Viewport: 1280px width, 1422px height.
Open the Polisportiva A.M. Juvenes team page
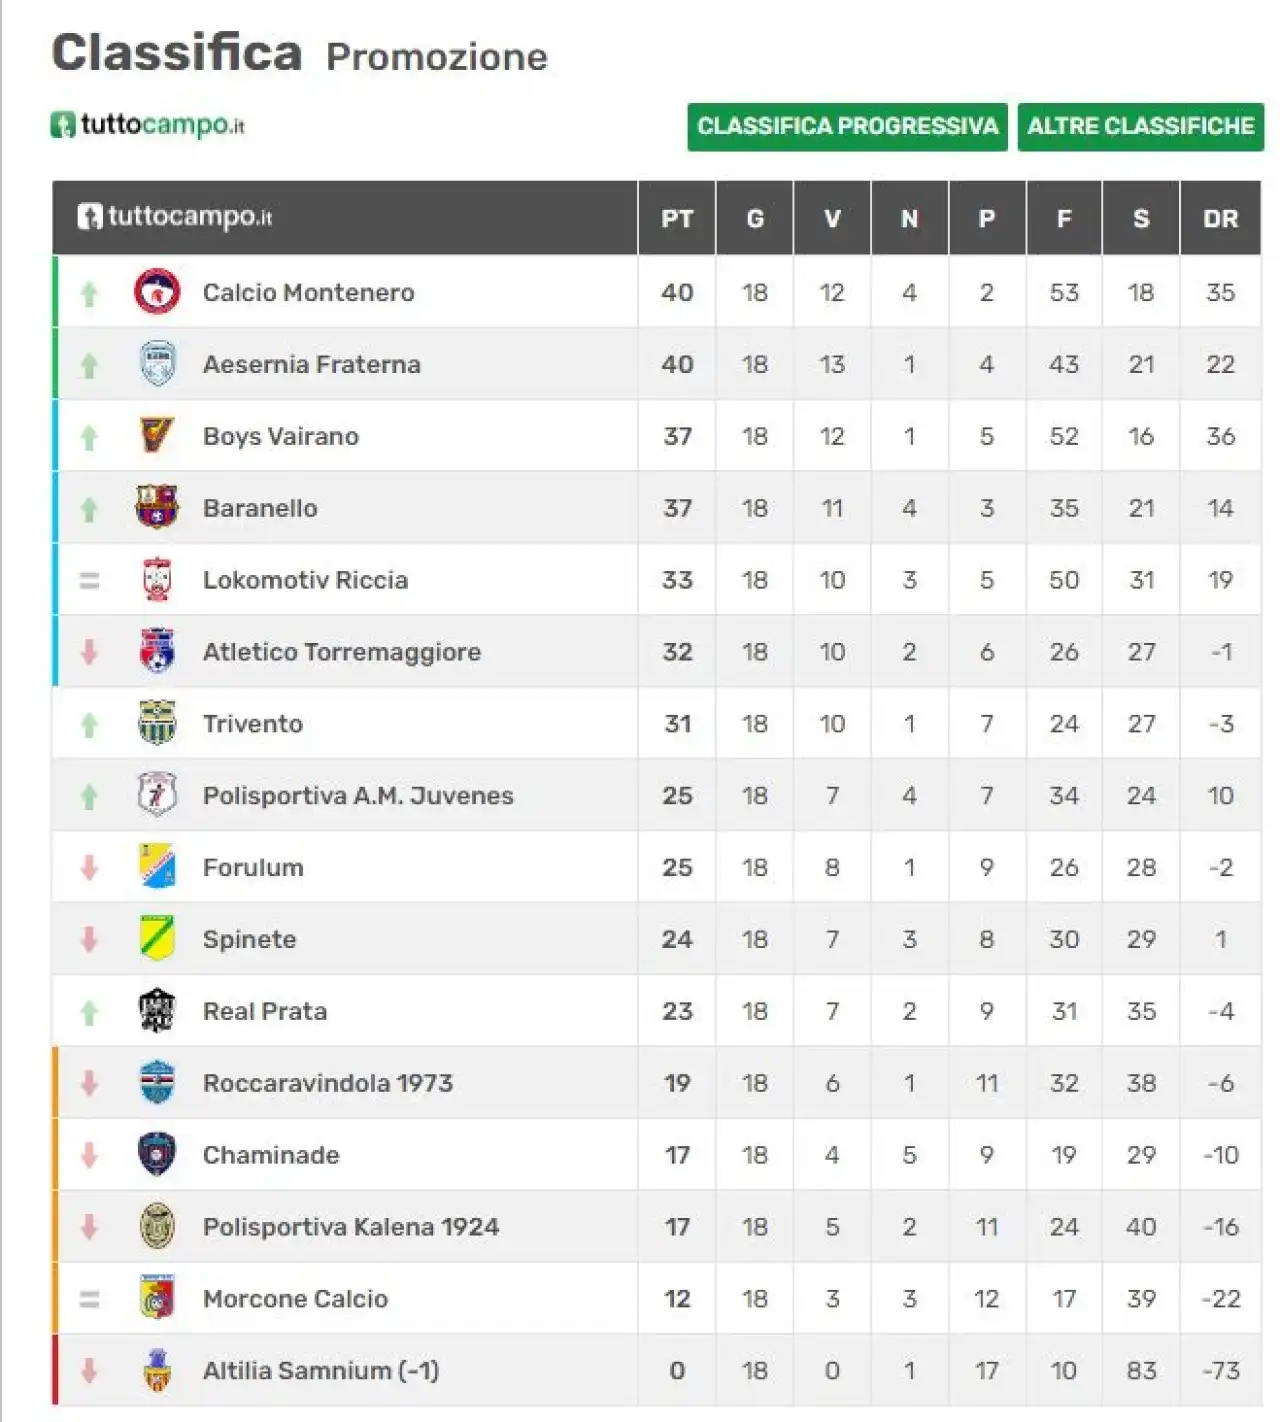point(358,796)
